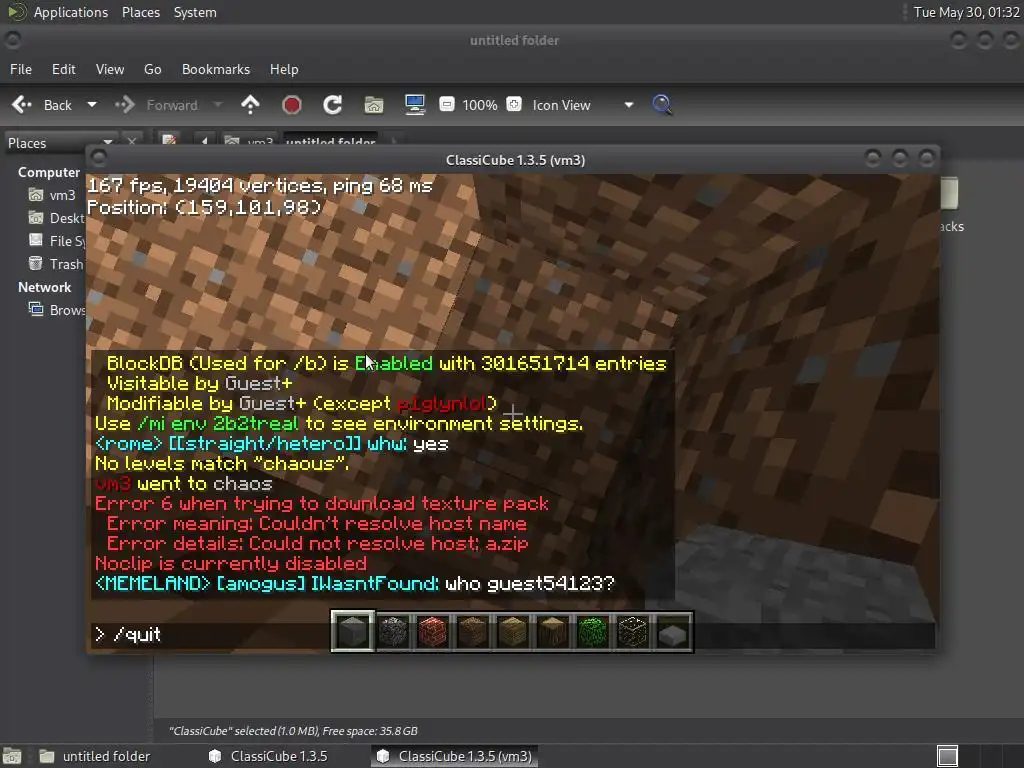Click the 'Error 6' texture pack error line
The image size is (1024, 768).
(321, 504)
